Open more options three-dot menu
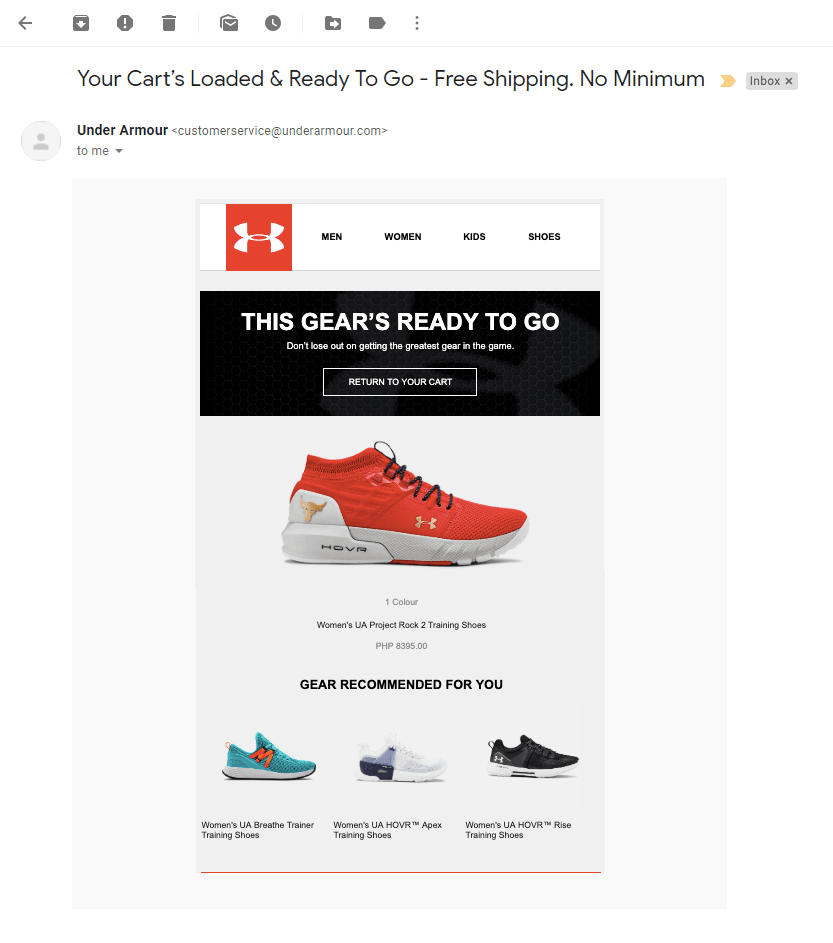833x943 pixels. pos(417,23)
